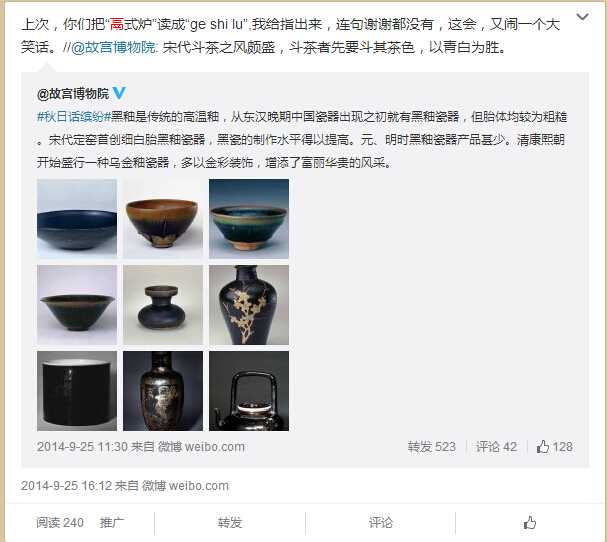Like the post with bottom thumbs-up icon

pos(530,523)
